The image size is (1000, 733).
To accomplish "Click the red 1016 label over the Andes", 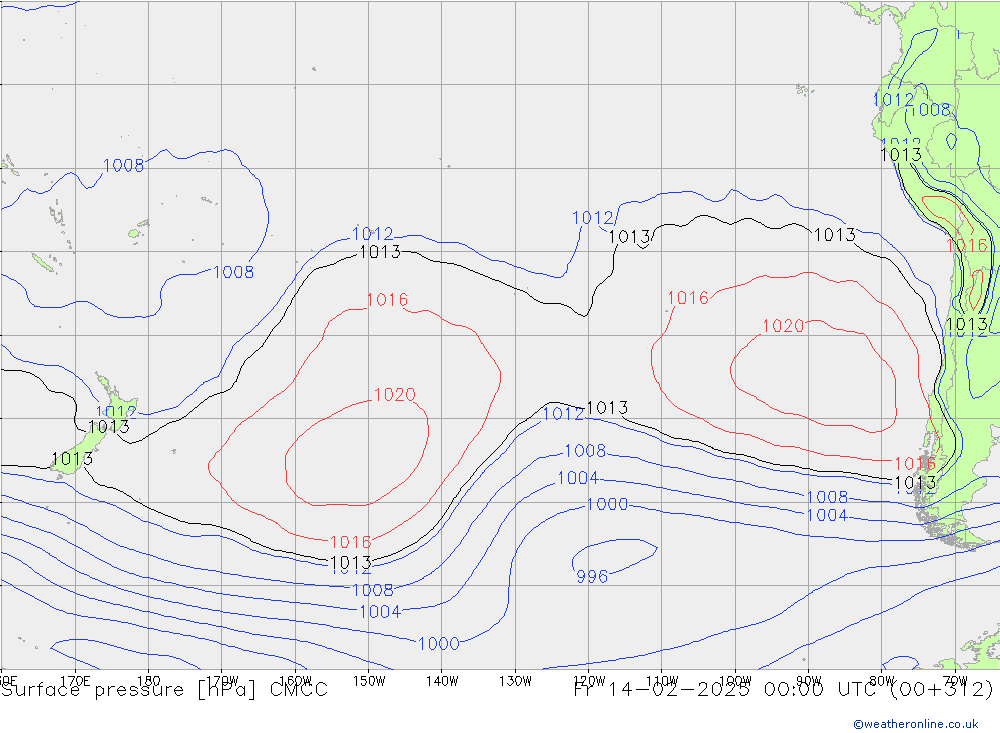I will [967, 246].
